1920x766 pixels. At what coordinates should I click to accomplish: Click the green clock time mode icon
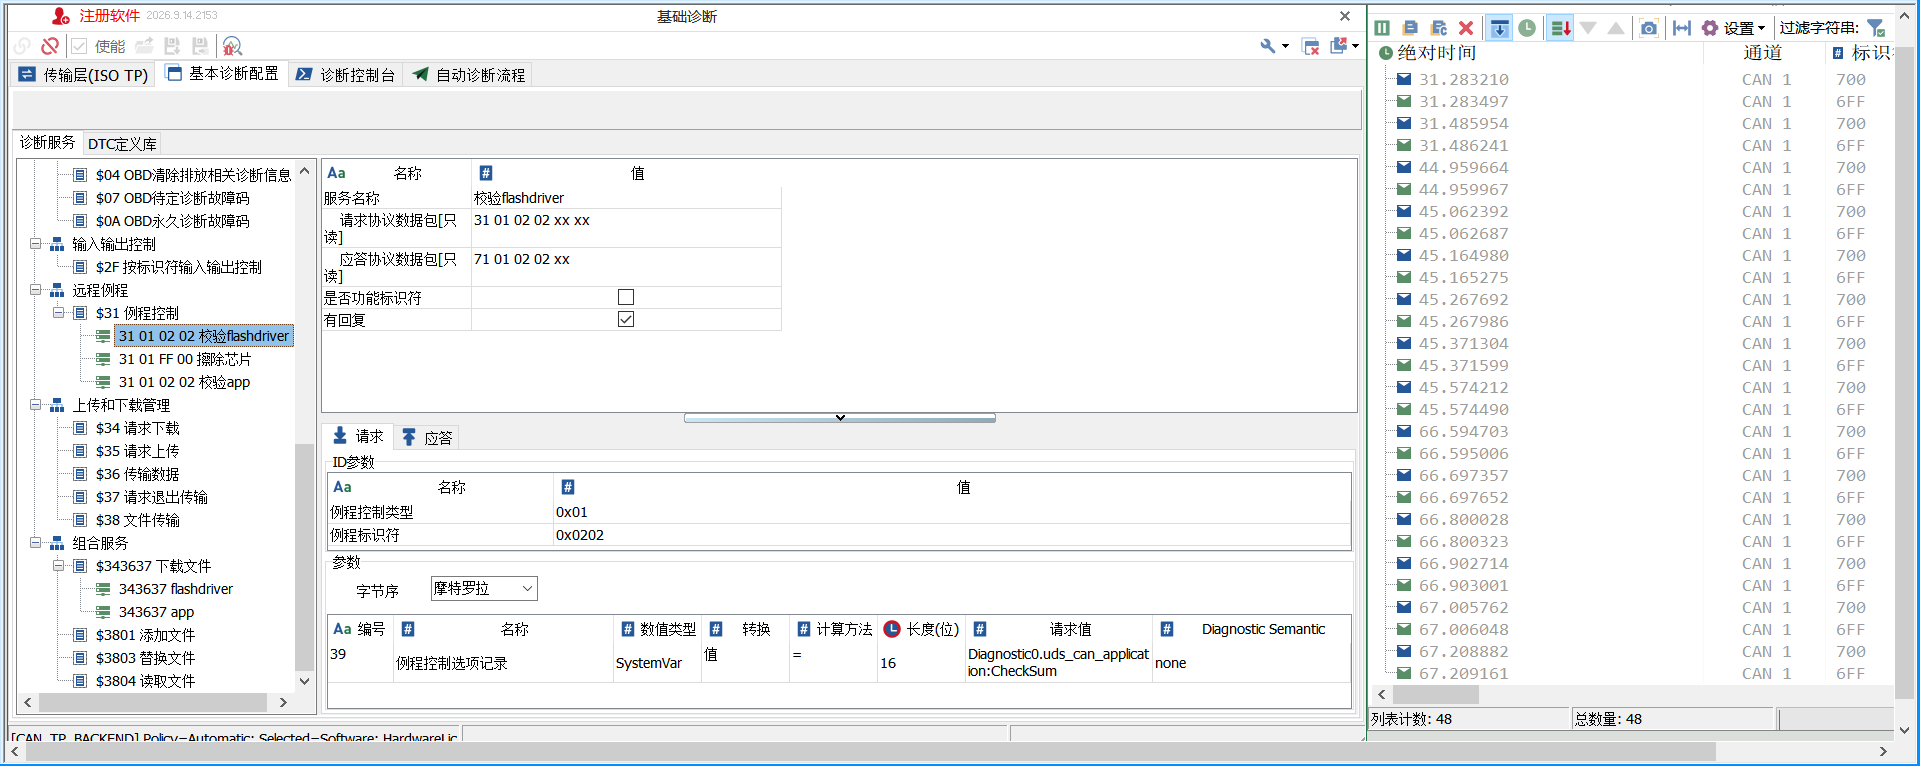click(1527, 28)
